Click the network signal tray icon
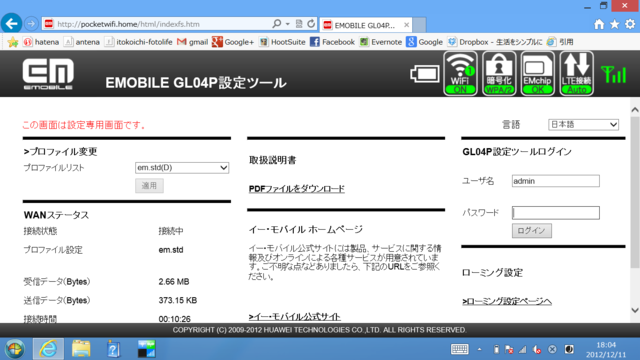 click(x=523, y=349)
